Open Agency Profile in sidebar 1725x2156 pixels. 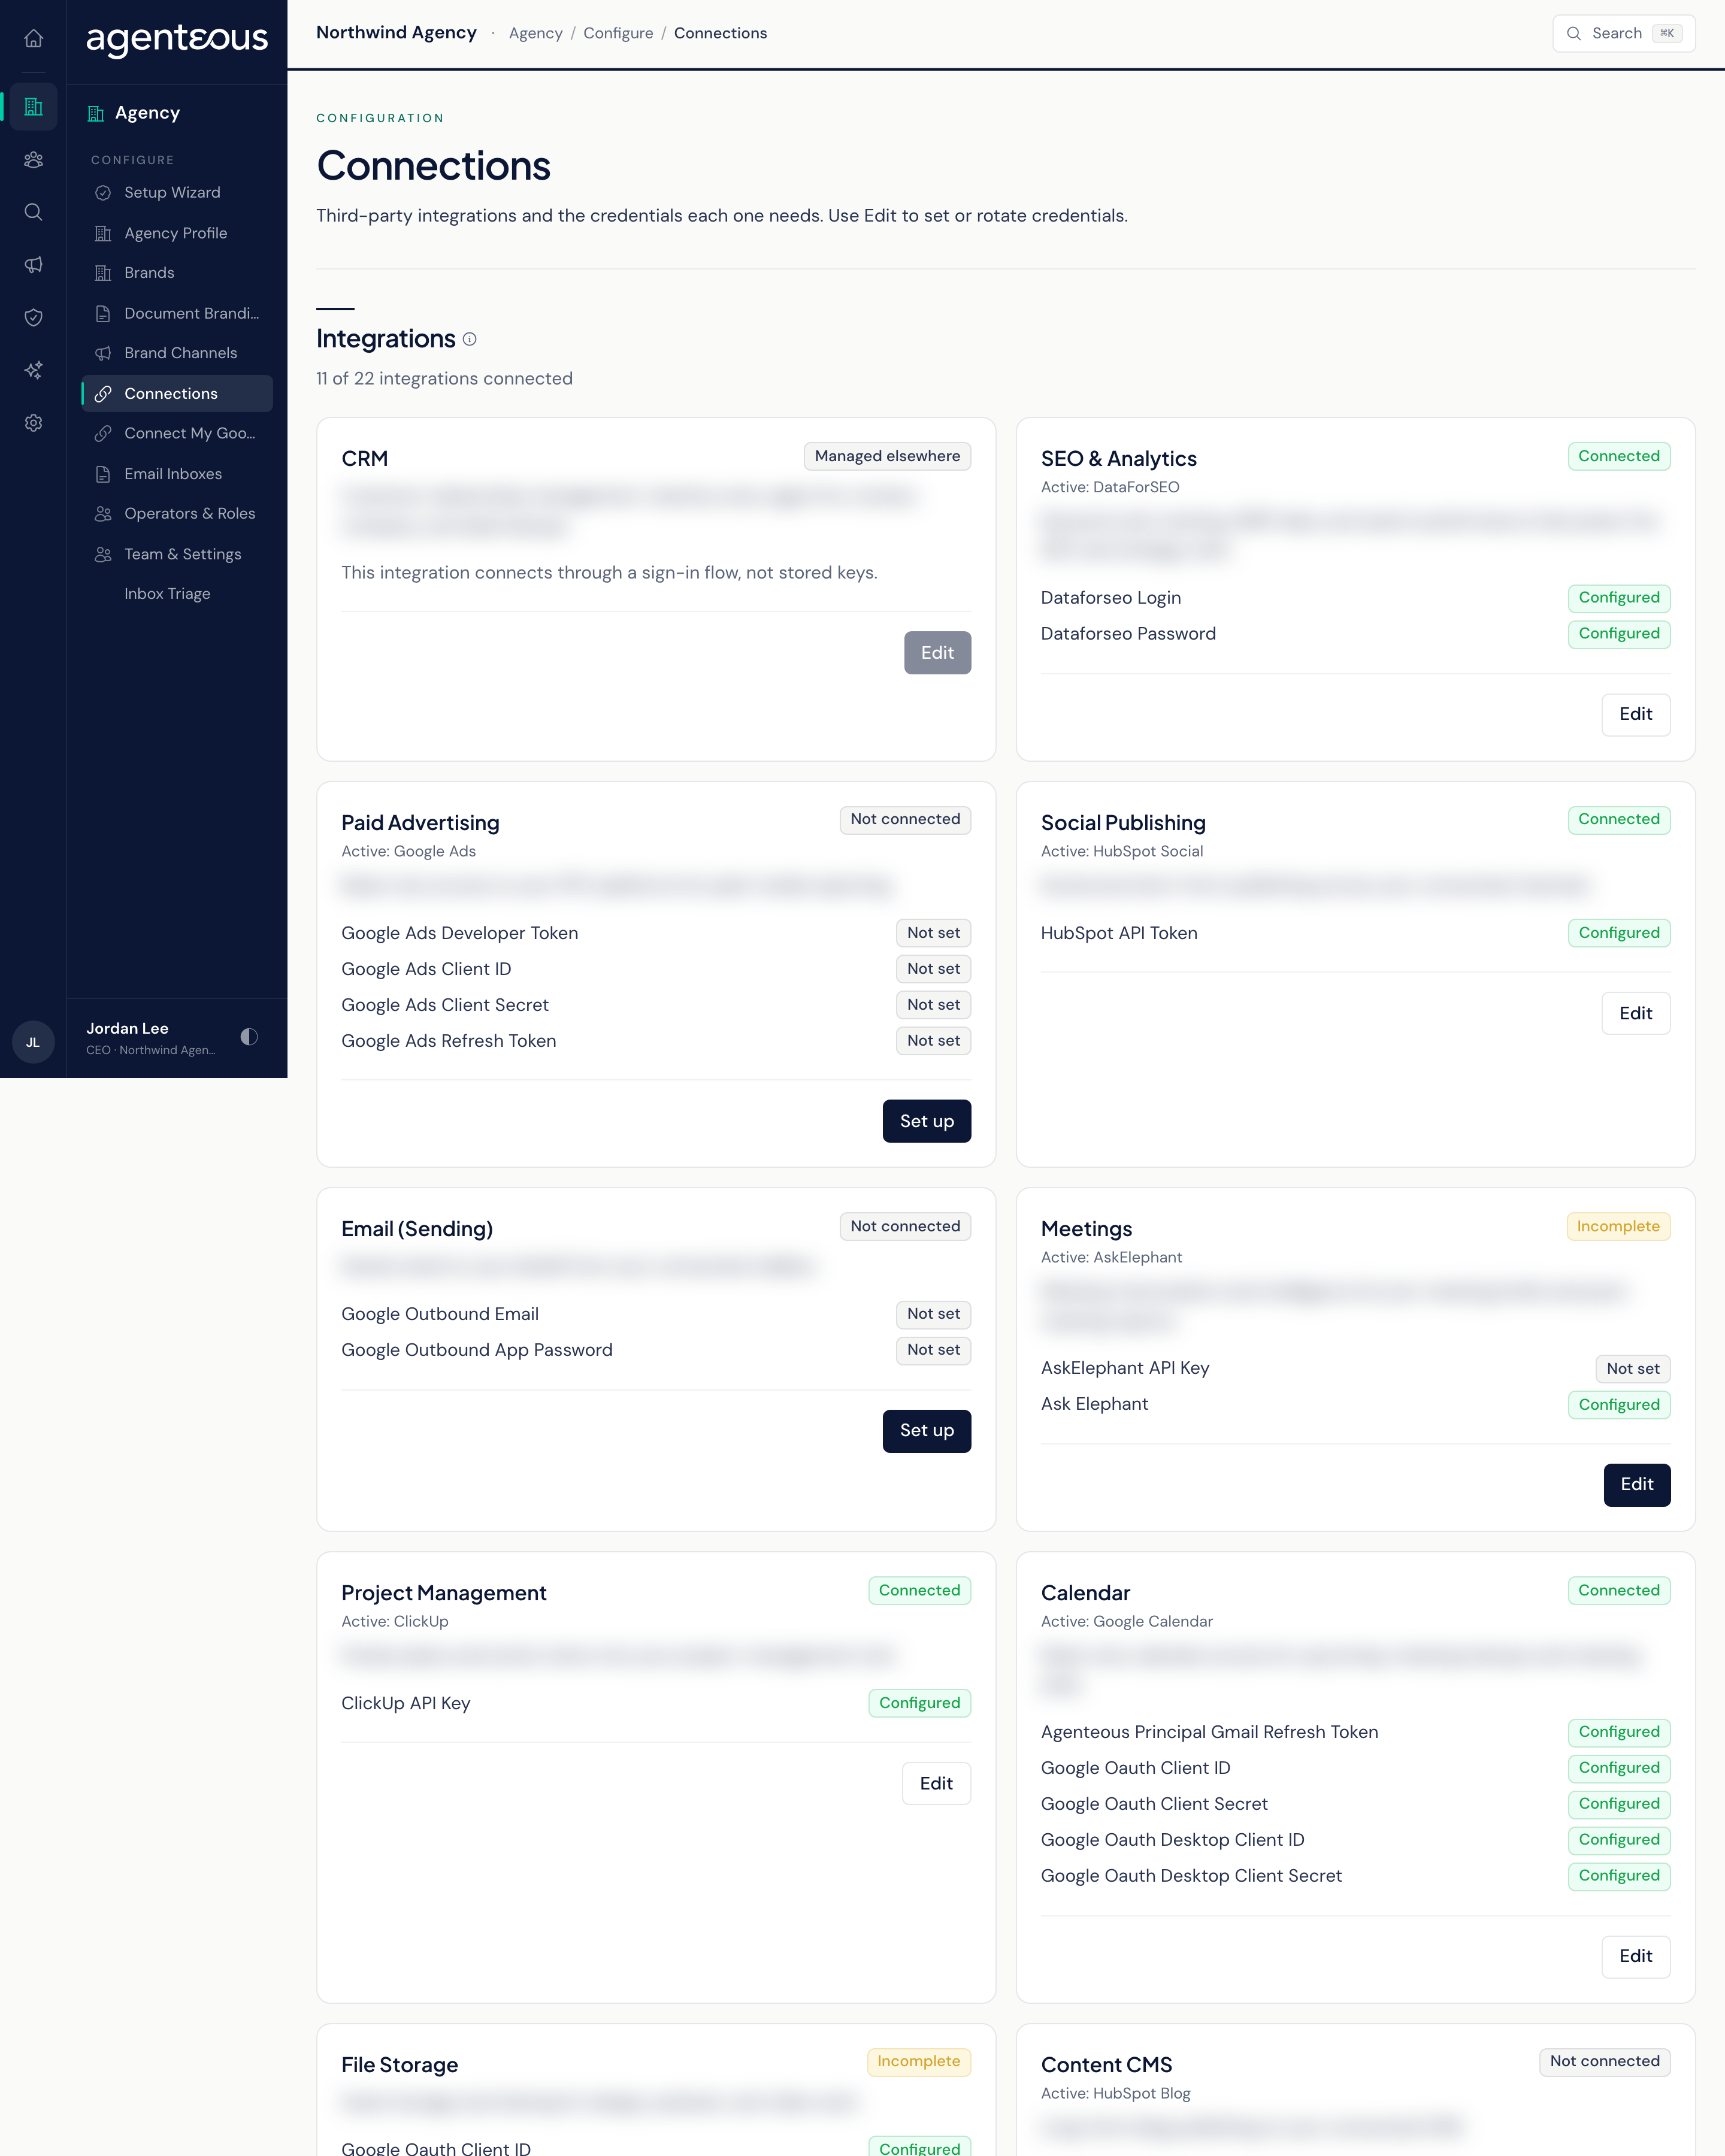point(177,233)
